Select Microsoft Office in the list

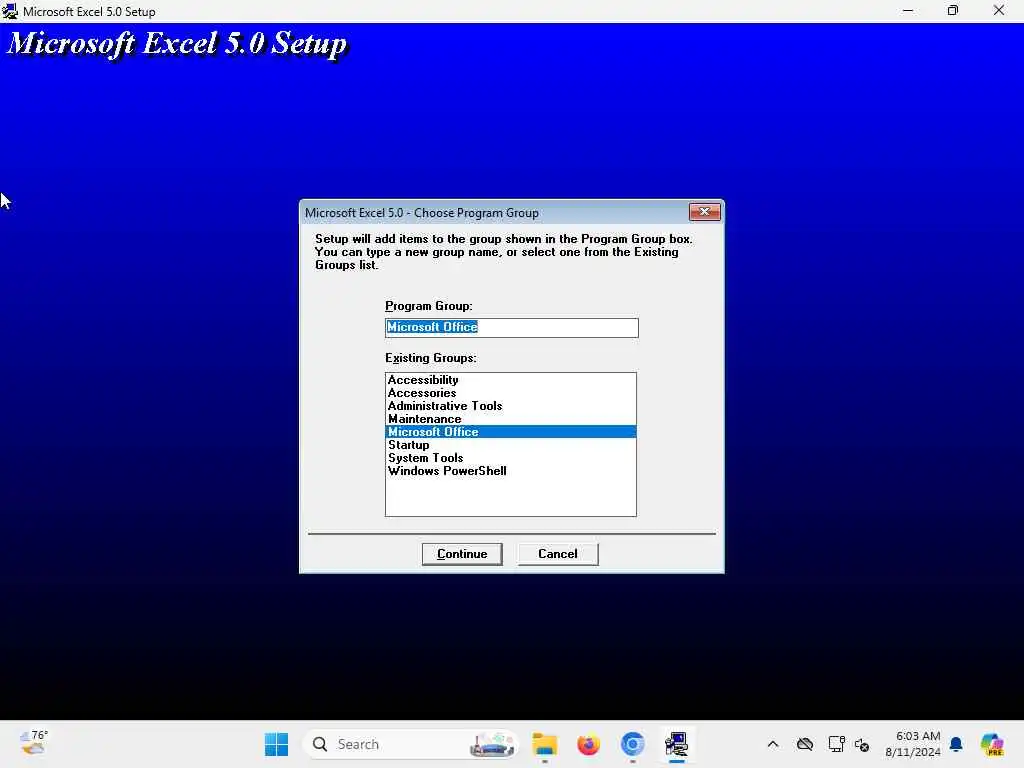pyautogui.click(x=511, y=432)
